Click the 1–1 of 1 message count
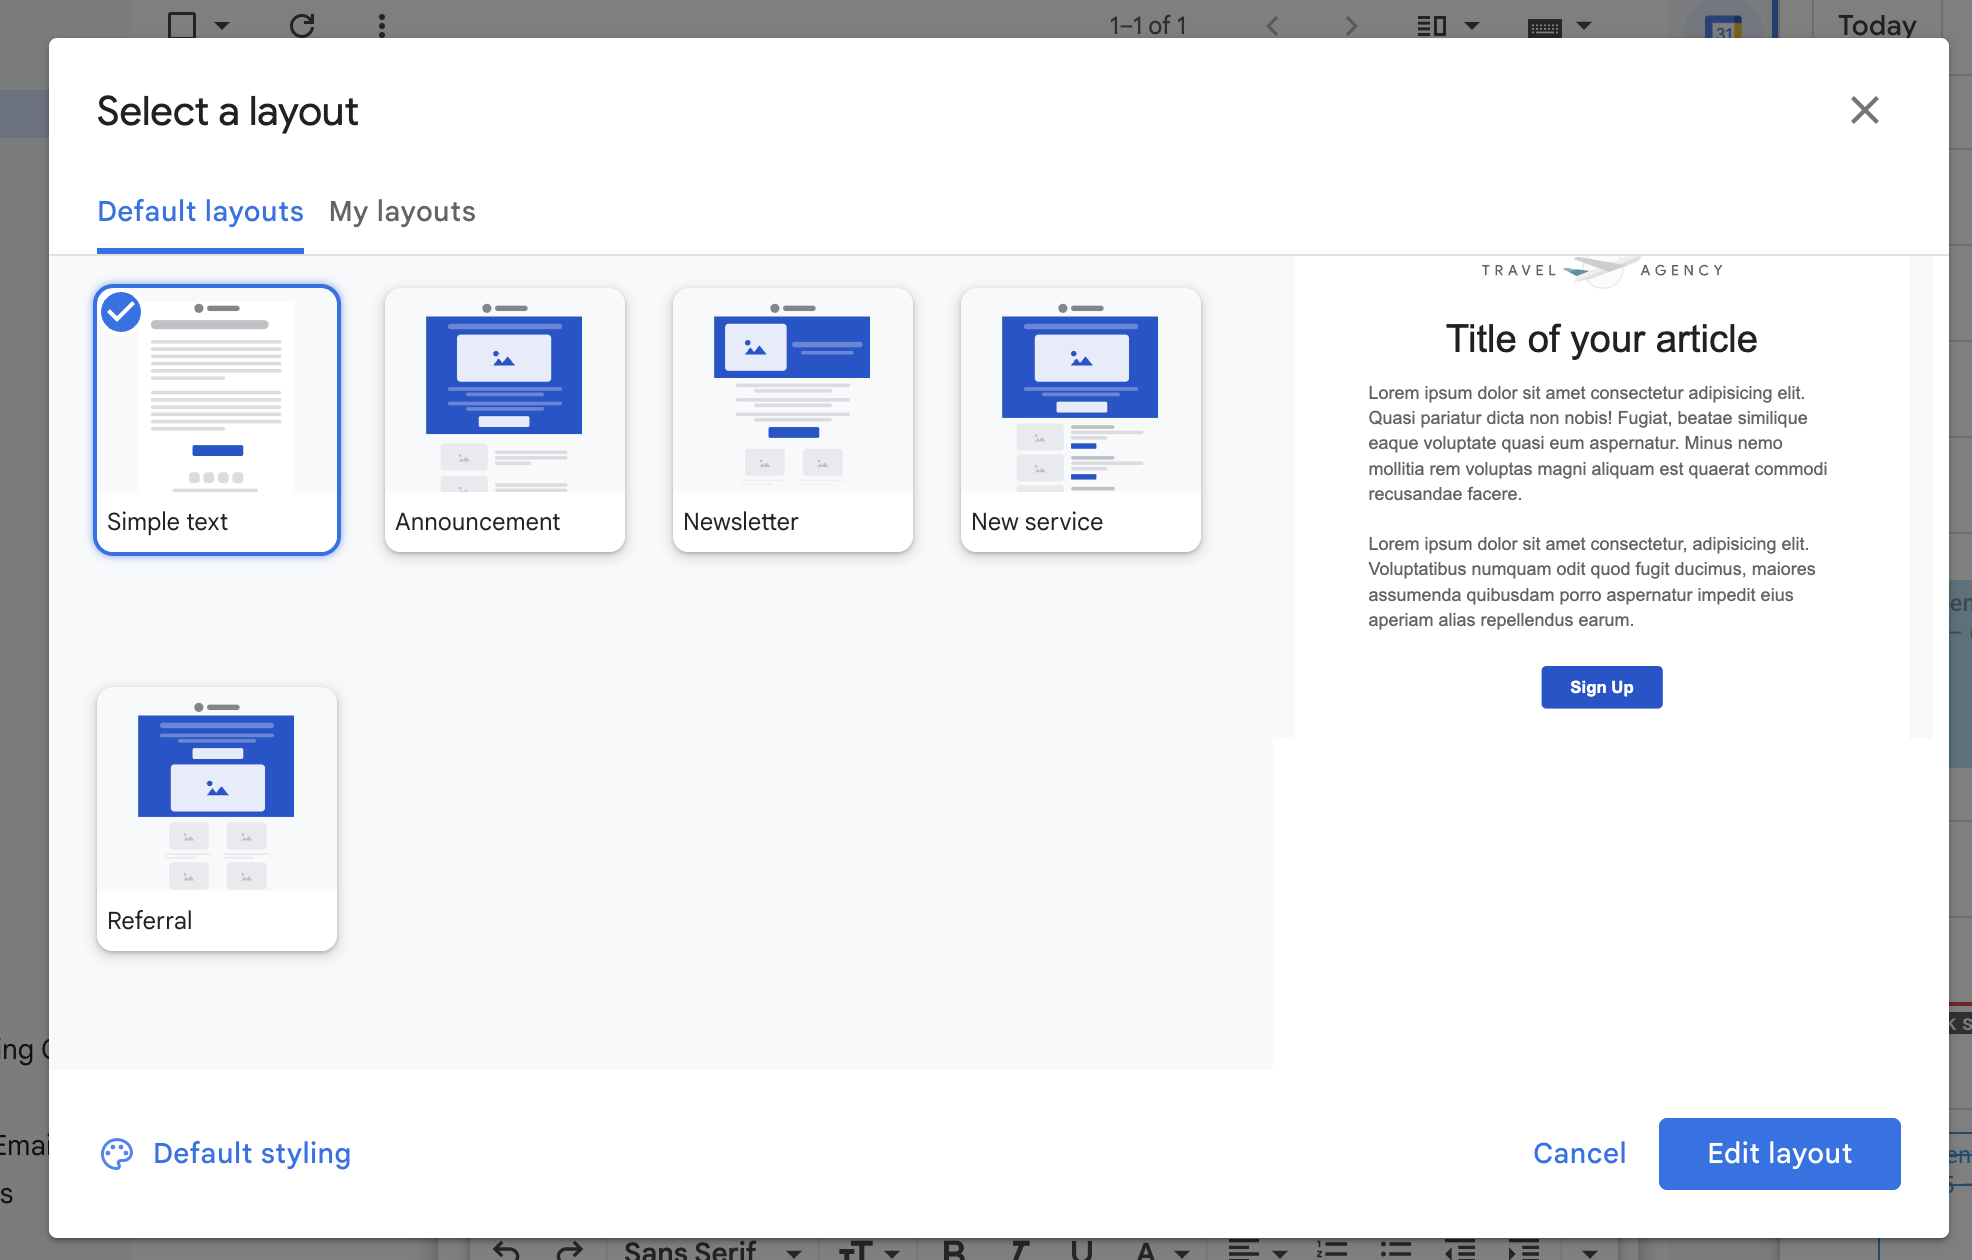 click(1148, 25)
